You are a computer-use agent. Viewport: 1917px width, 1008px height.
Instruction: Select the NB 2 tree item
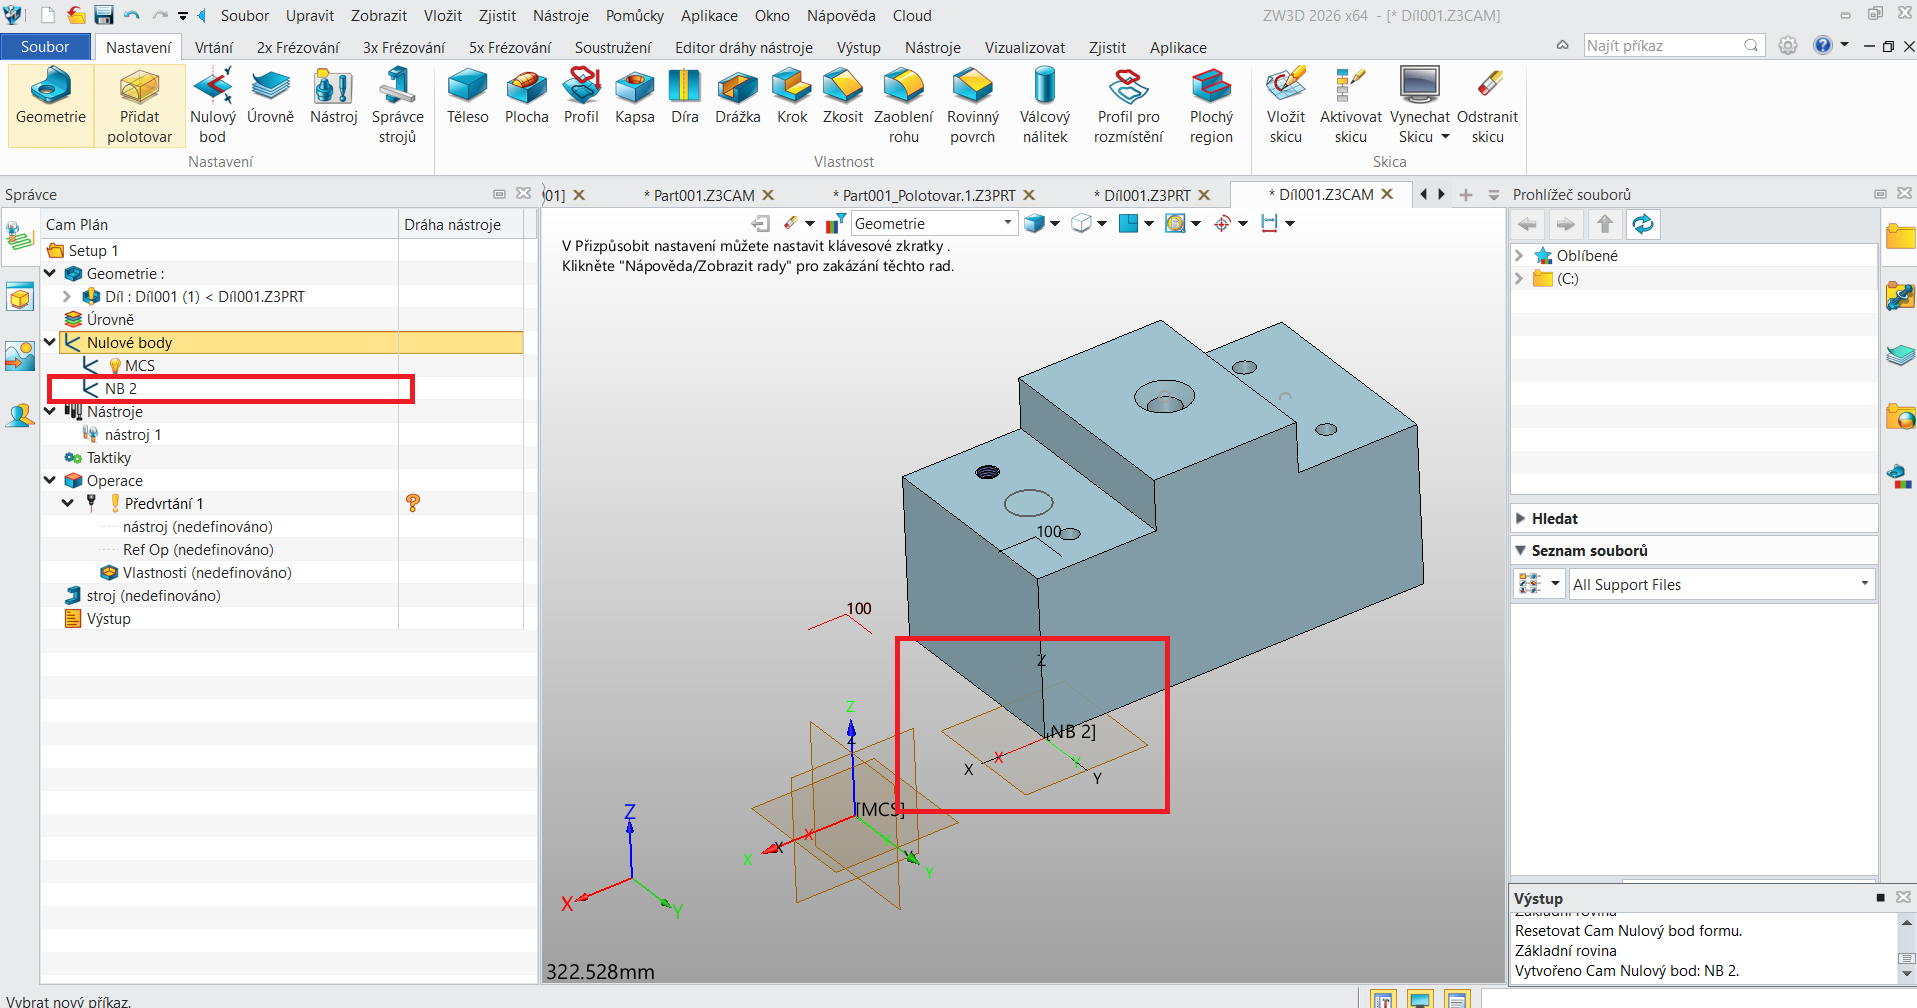pyautogui.click(x=121, y=388)
